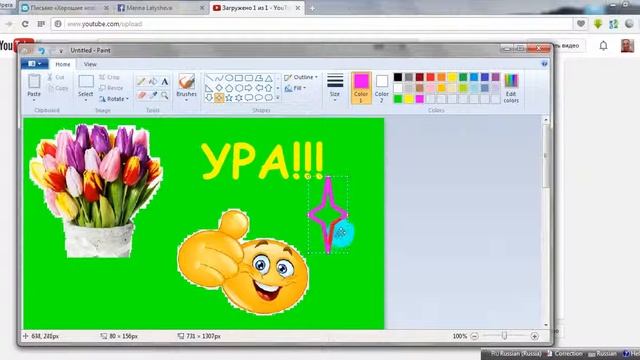The width and height of the screenshot is (640, 360).
Task: Expand the Paste dropdown arrow
Action: tap(34, 100)
